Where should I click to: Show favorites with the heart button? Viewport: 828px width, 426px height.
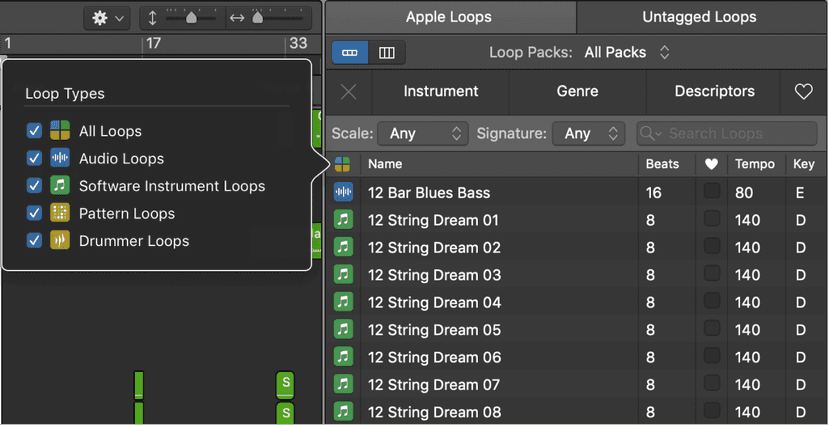804,92
